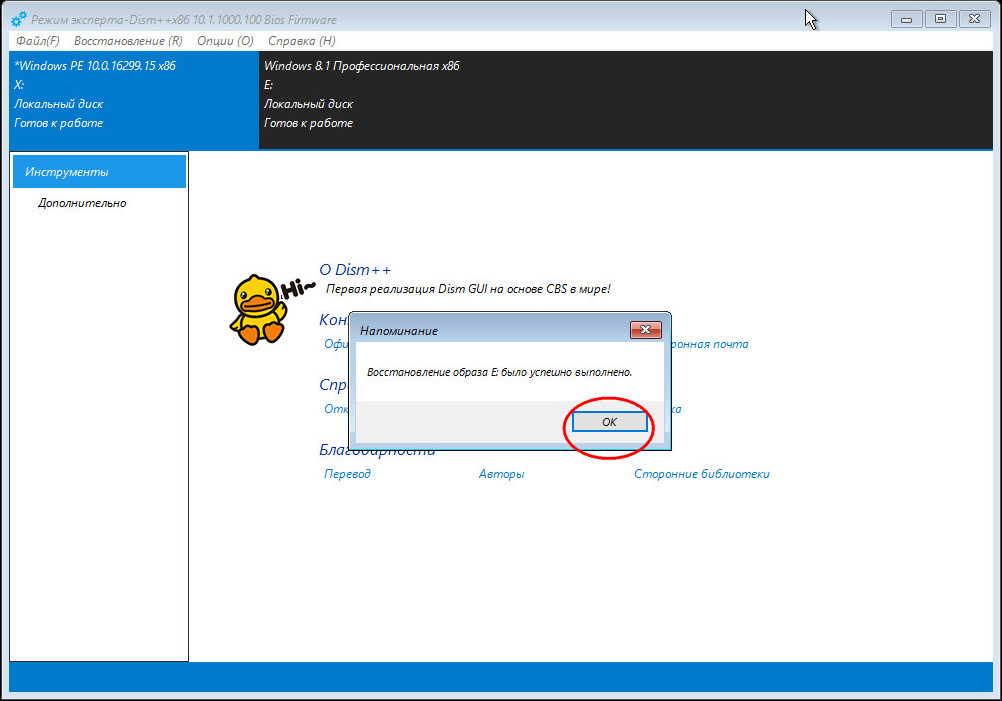
Task: Minimize the Dism++ window
Action: click(906, 19)
